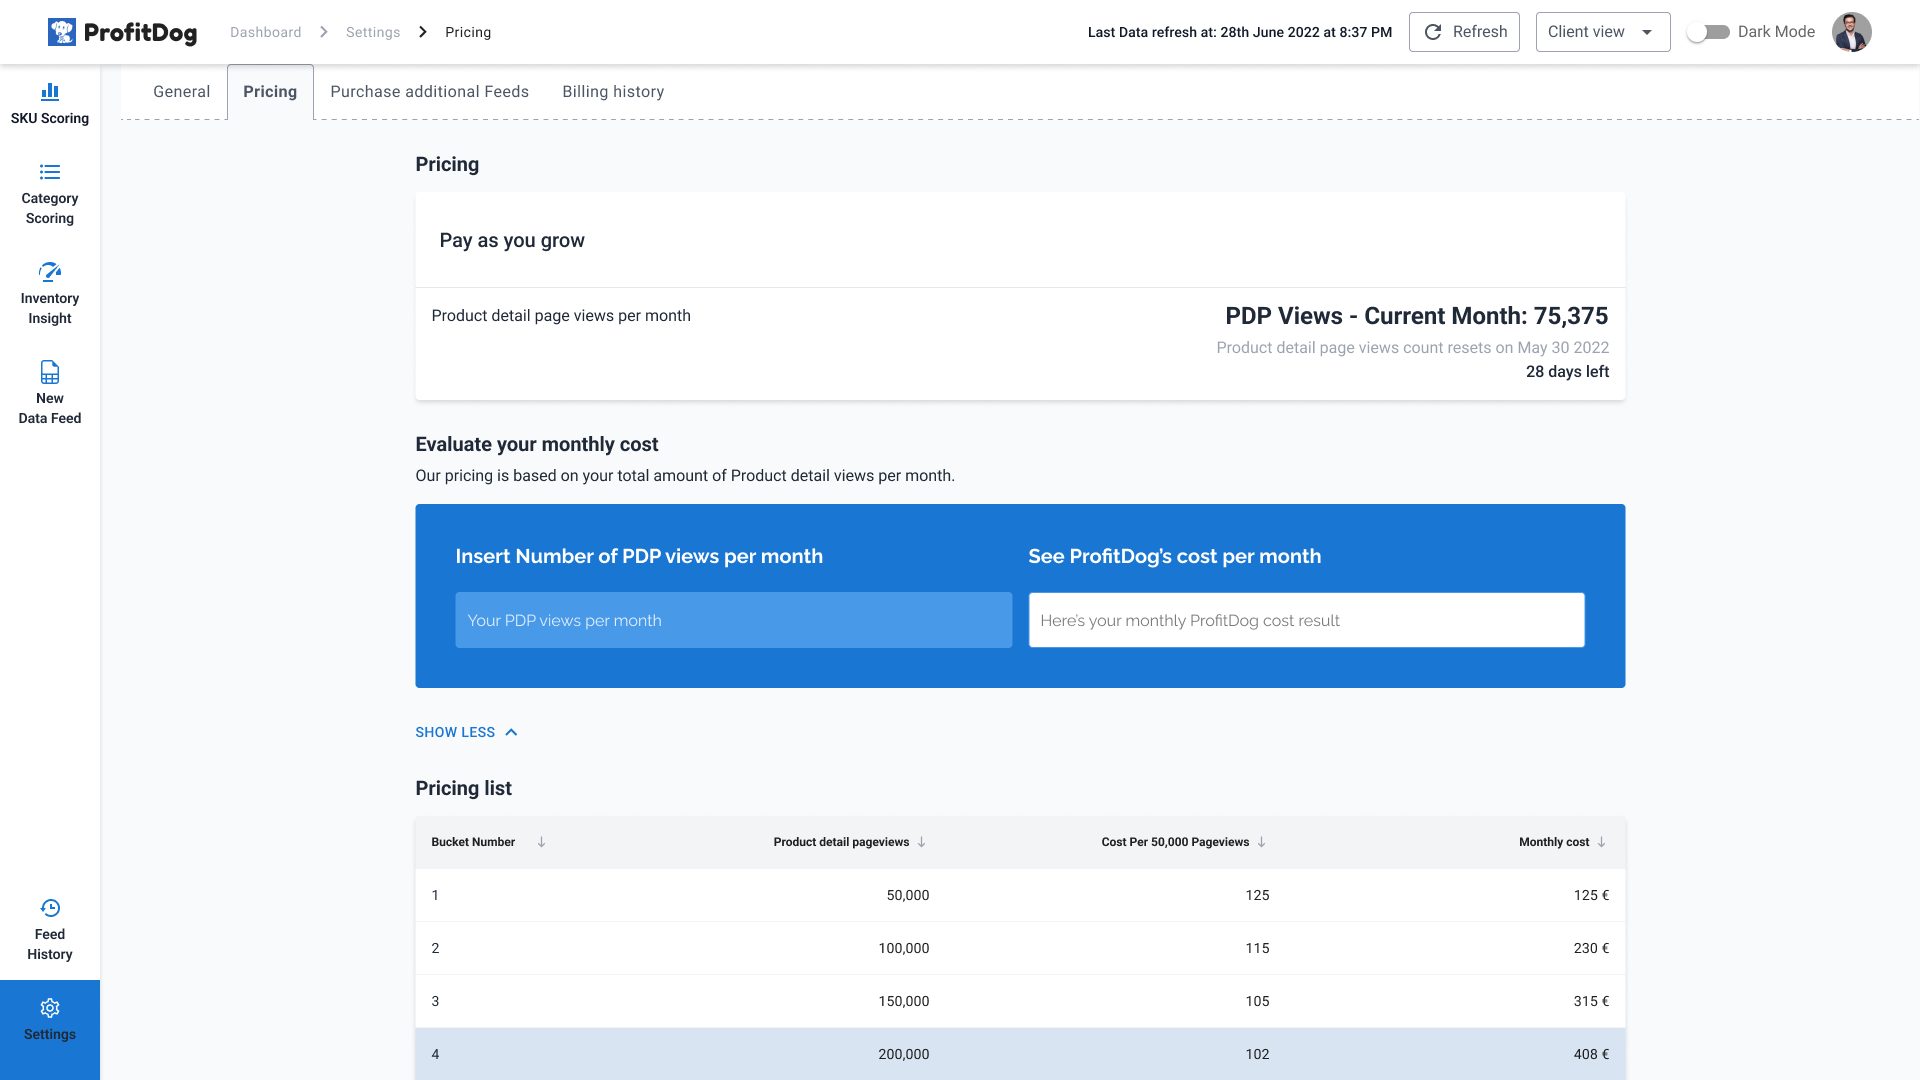This screenshot has width=1920, height=1080.
Task: Go to Dashboard breadcrumb
Action: tap(265, 32)
